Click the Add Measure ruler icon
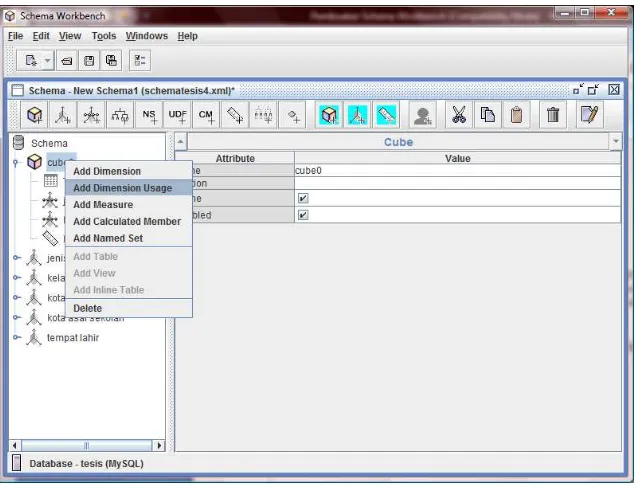Screen dimensions: 640x490 235,115
